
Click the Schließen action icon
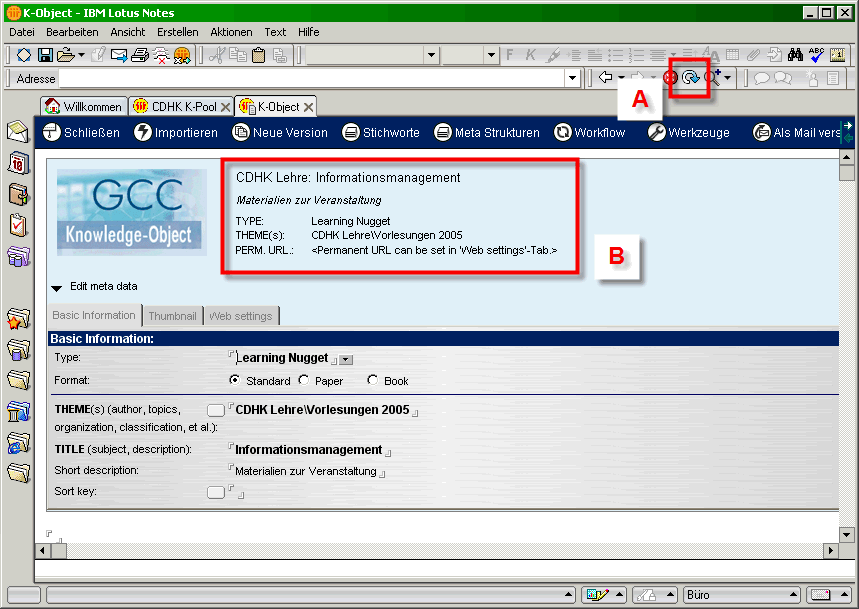51,132
